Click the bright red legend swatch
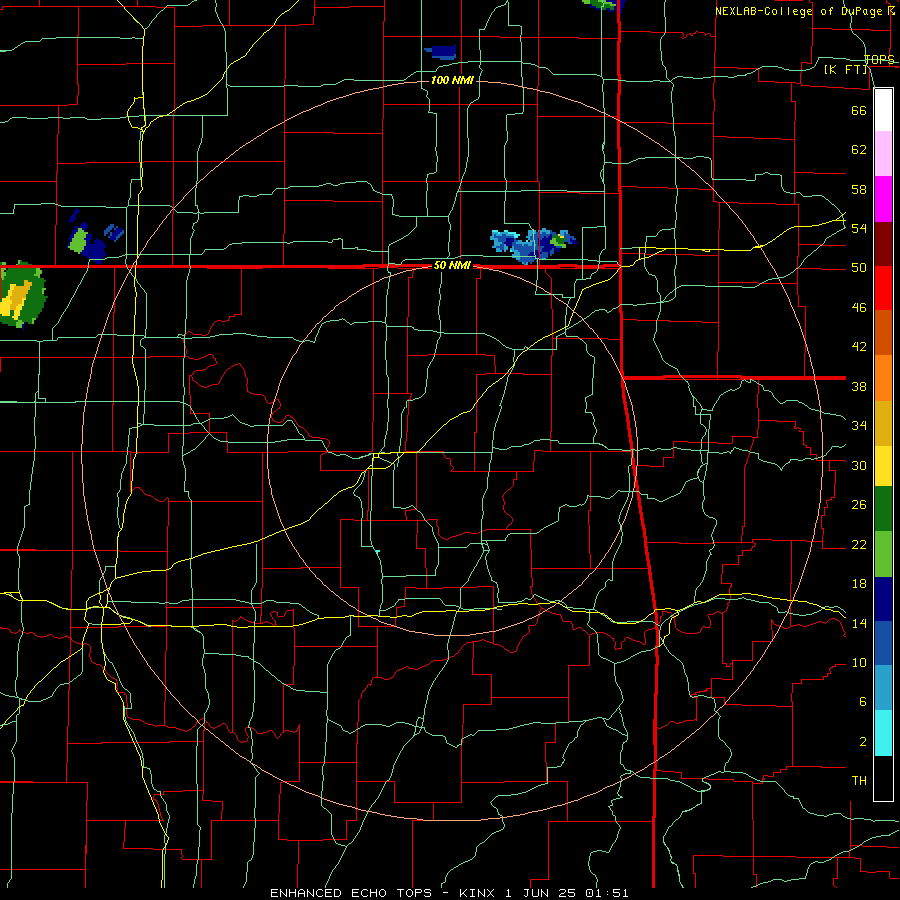900x900 pixels. click(883, 288)
